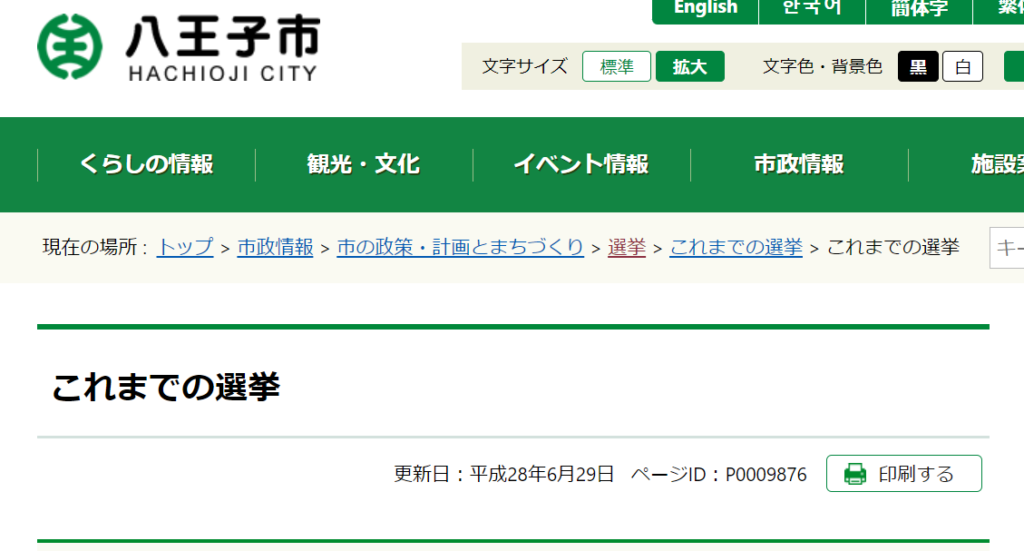Click the printer icon beside 印刷する

pos(854,474)
